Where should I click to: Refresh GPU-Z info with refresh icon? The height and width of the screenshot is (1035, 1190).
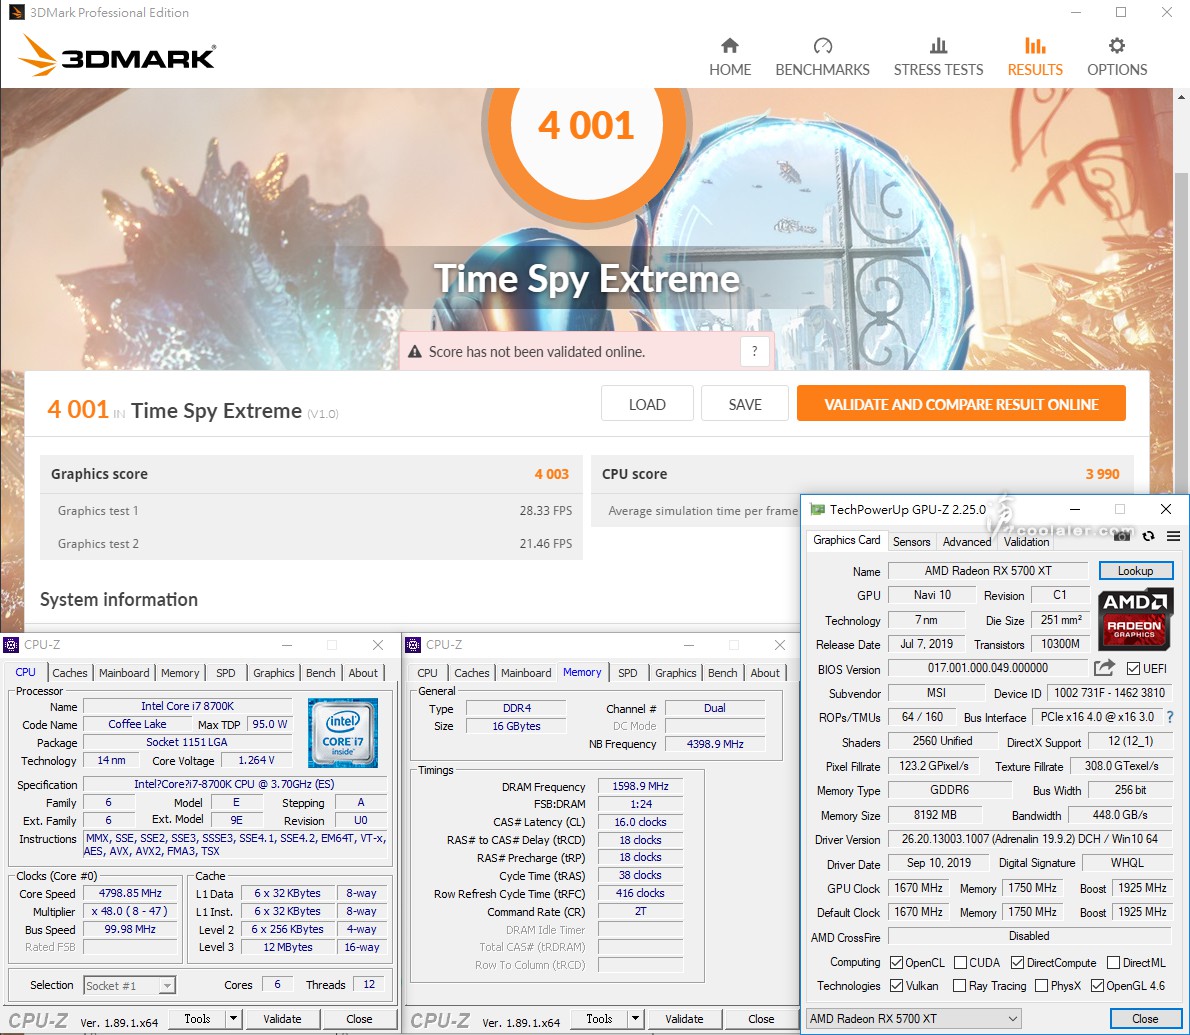point(1148,536)
